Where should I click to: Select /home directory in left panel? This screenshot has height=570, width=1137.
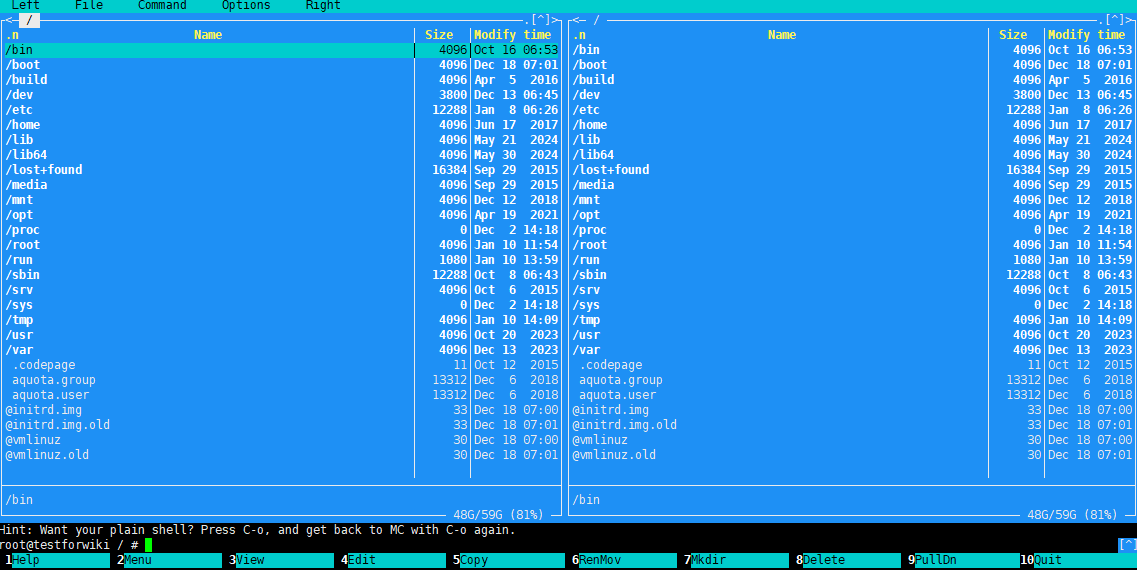282,125
